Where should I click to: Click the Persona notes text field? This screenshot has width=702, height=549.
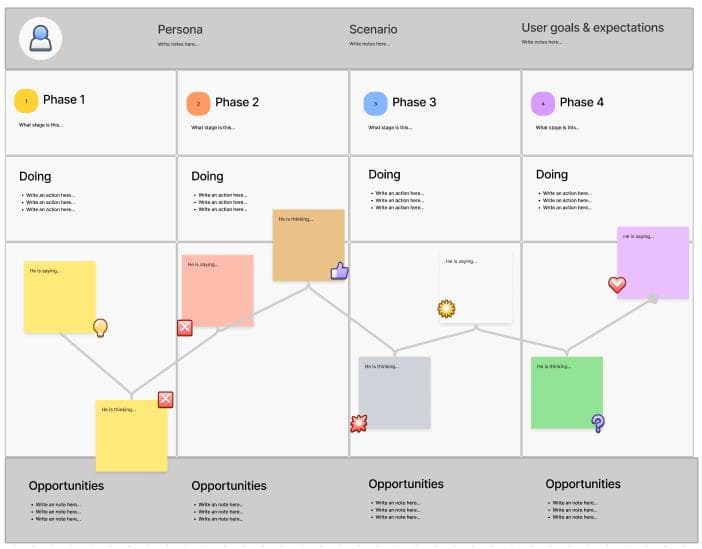(x=178, y=44)
